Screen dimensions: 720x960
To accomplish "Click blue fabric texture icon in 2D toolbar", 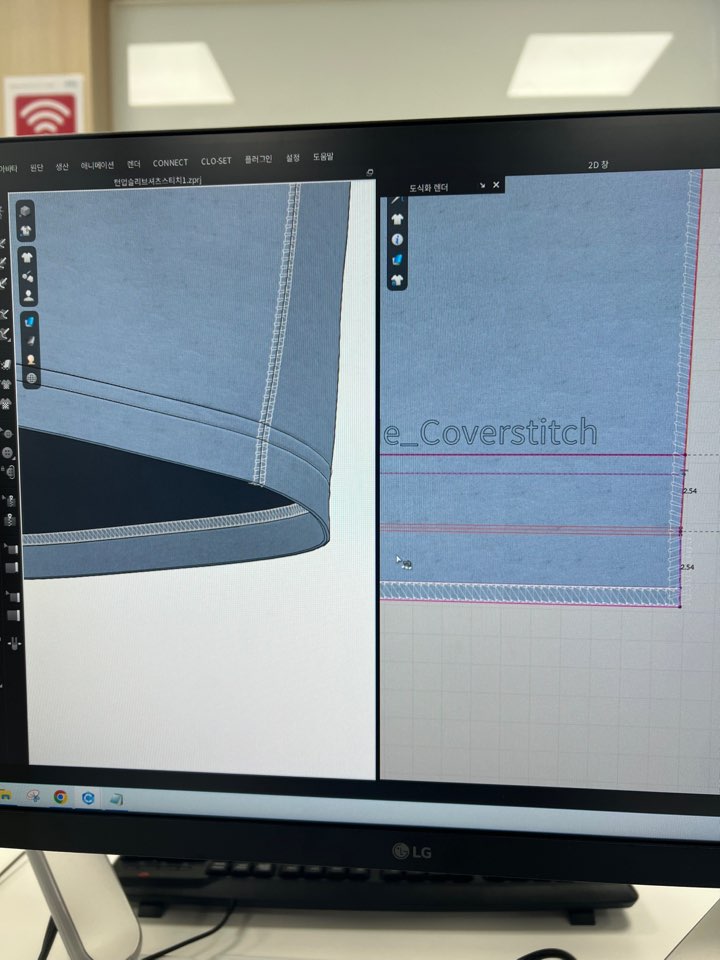I will 397,259.
